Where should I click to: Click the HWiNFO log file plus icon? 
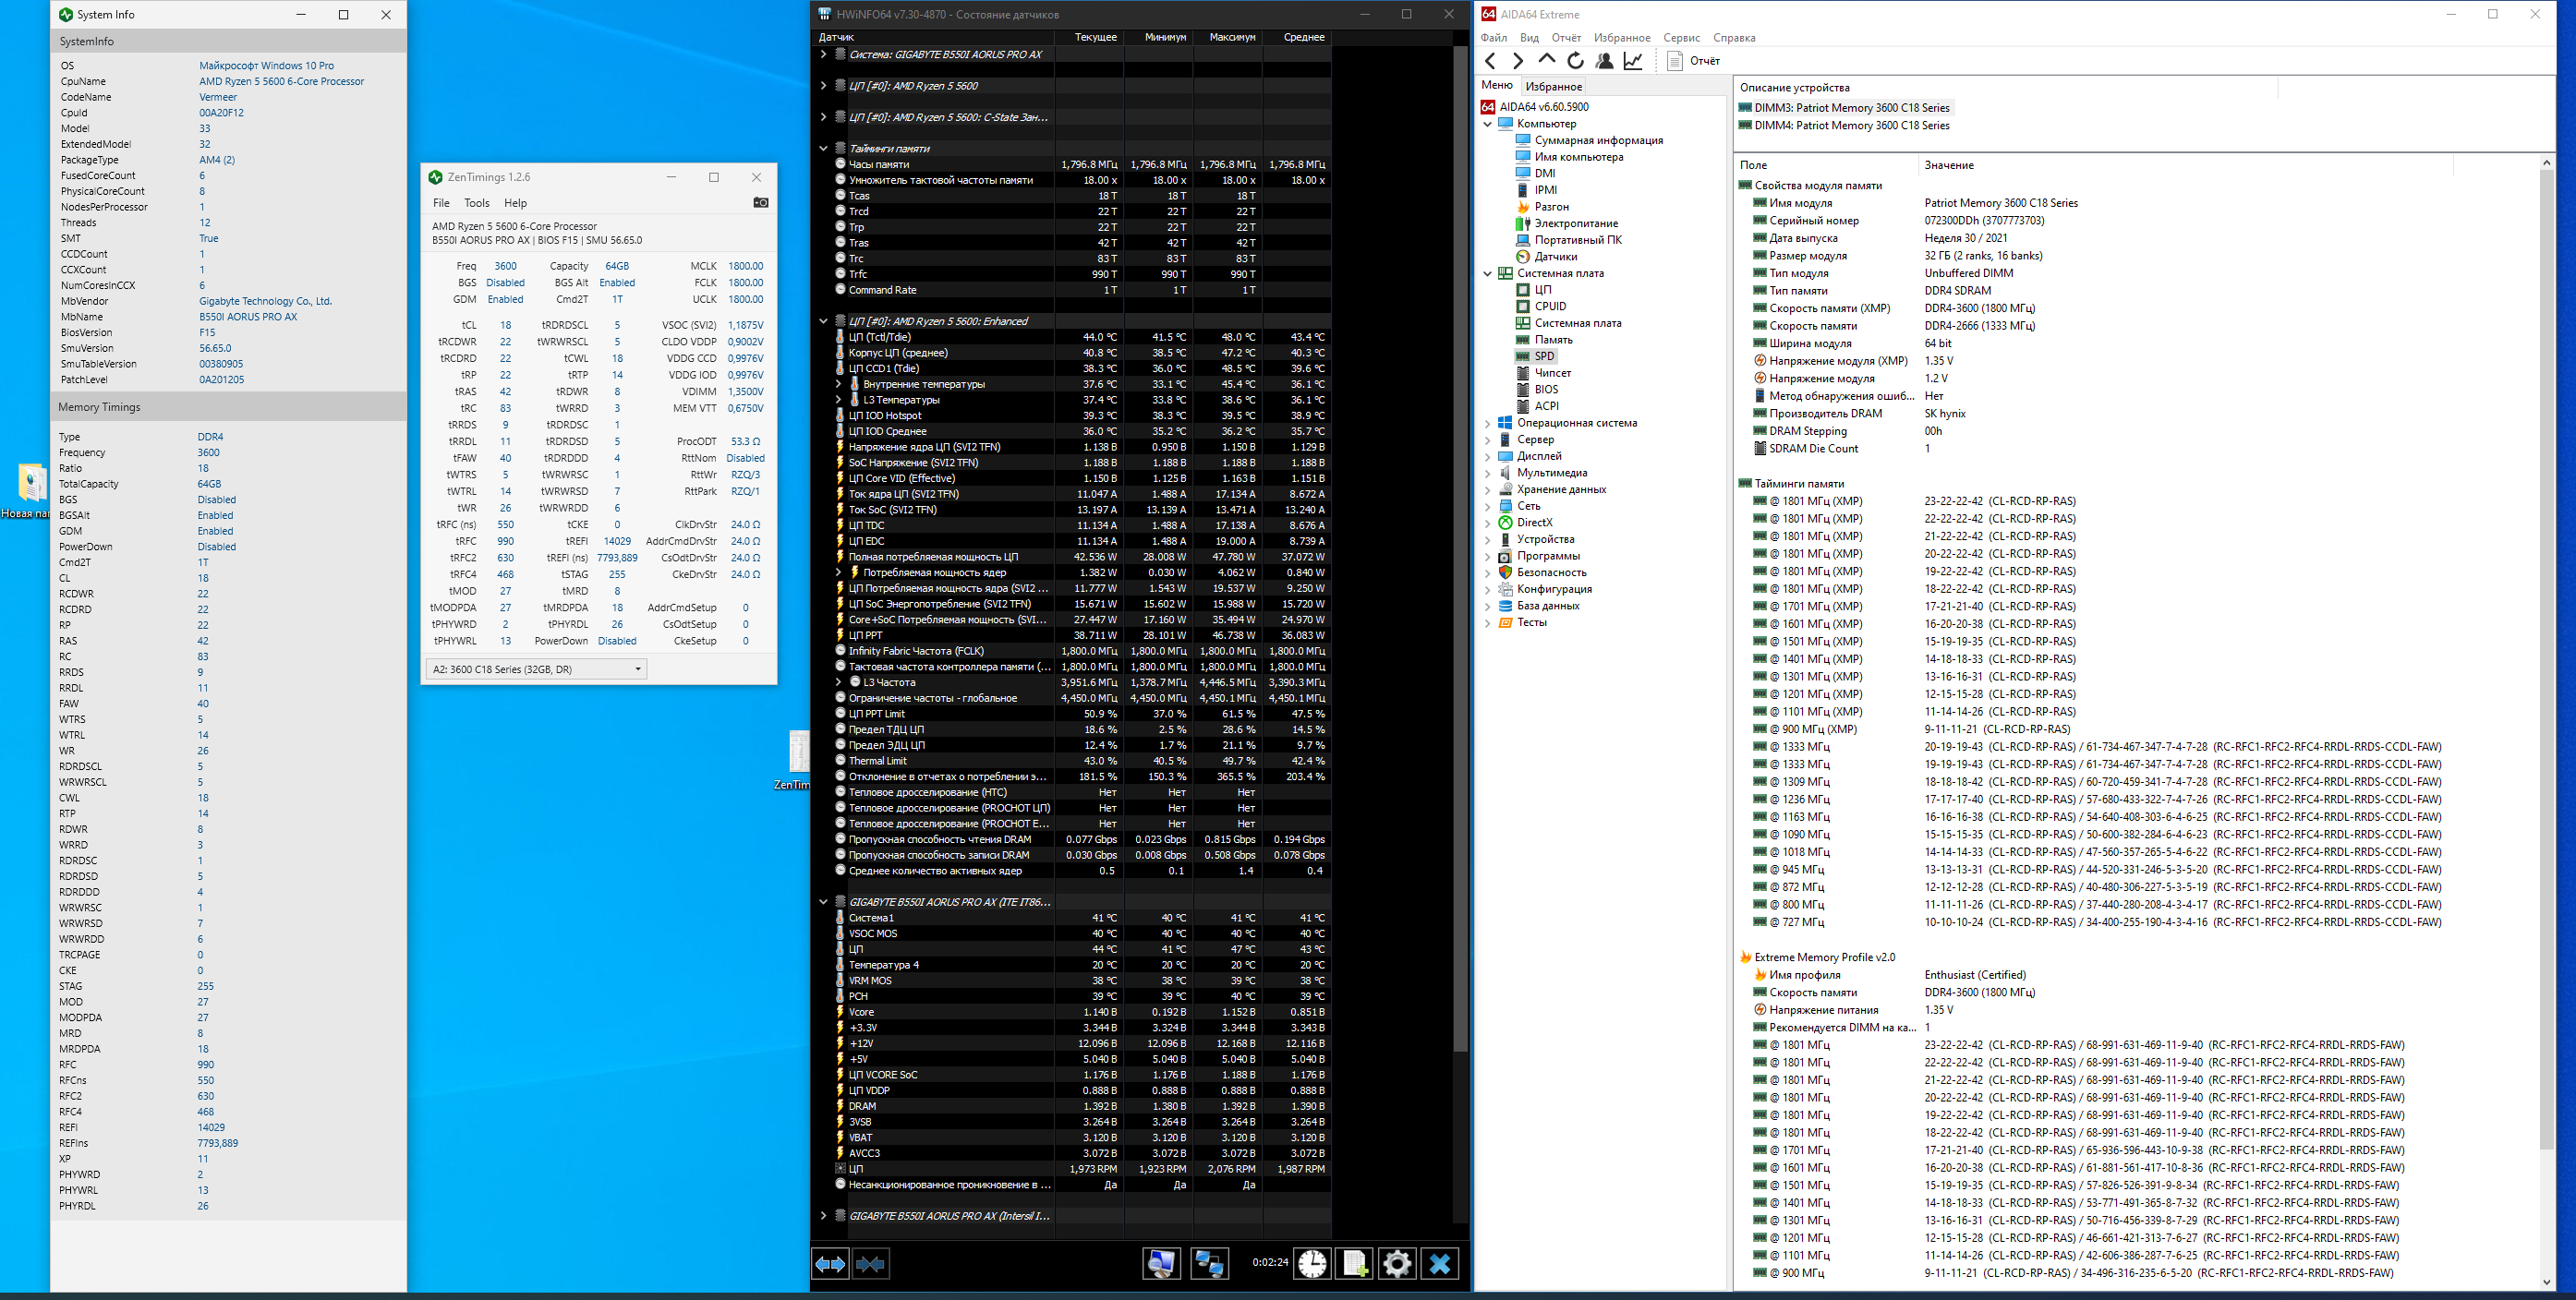pos(1354,1263)
